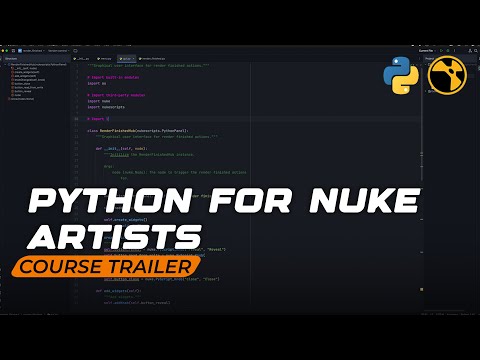Switch to the __init__.py editor tab
Screen dimensions: 480x360
pos(81,59)
